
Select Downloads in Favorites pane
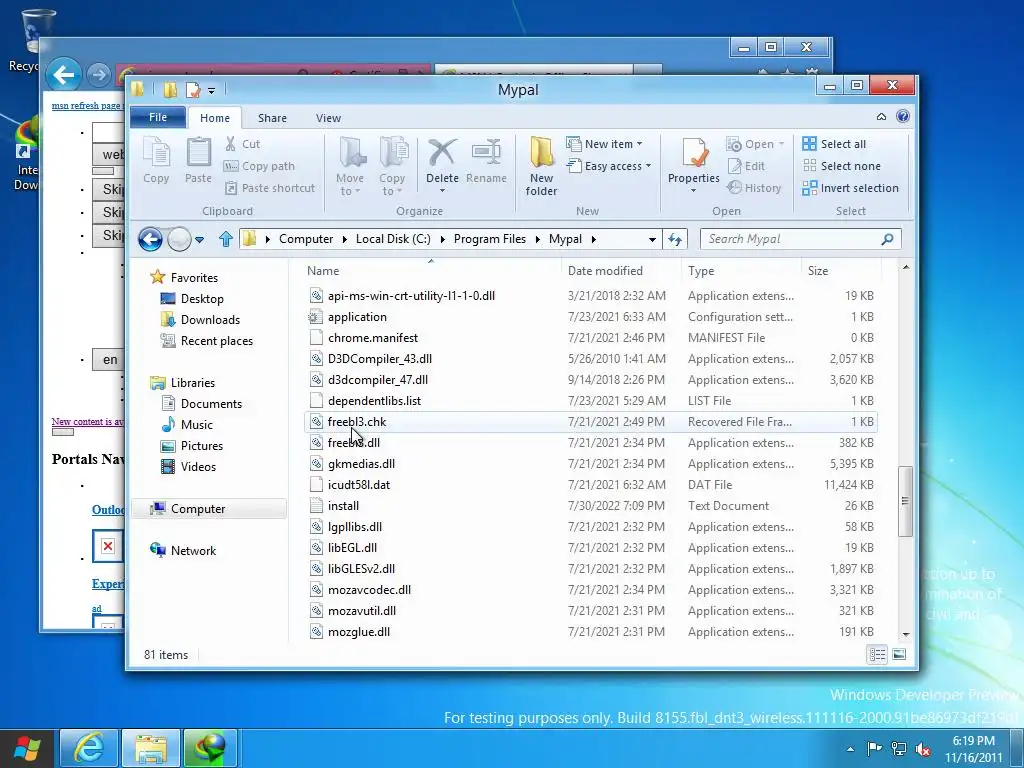[210, 320]
